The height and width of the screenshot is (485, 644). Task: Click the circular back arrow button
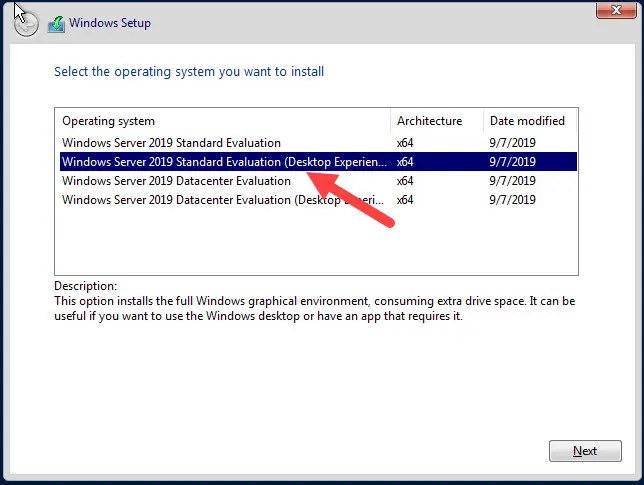(26, 24)
